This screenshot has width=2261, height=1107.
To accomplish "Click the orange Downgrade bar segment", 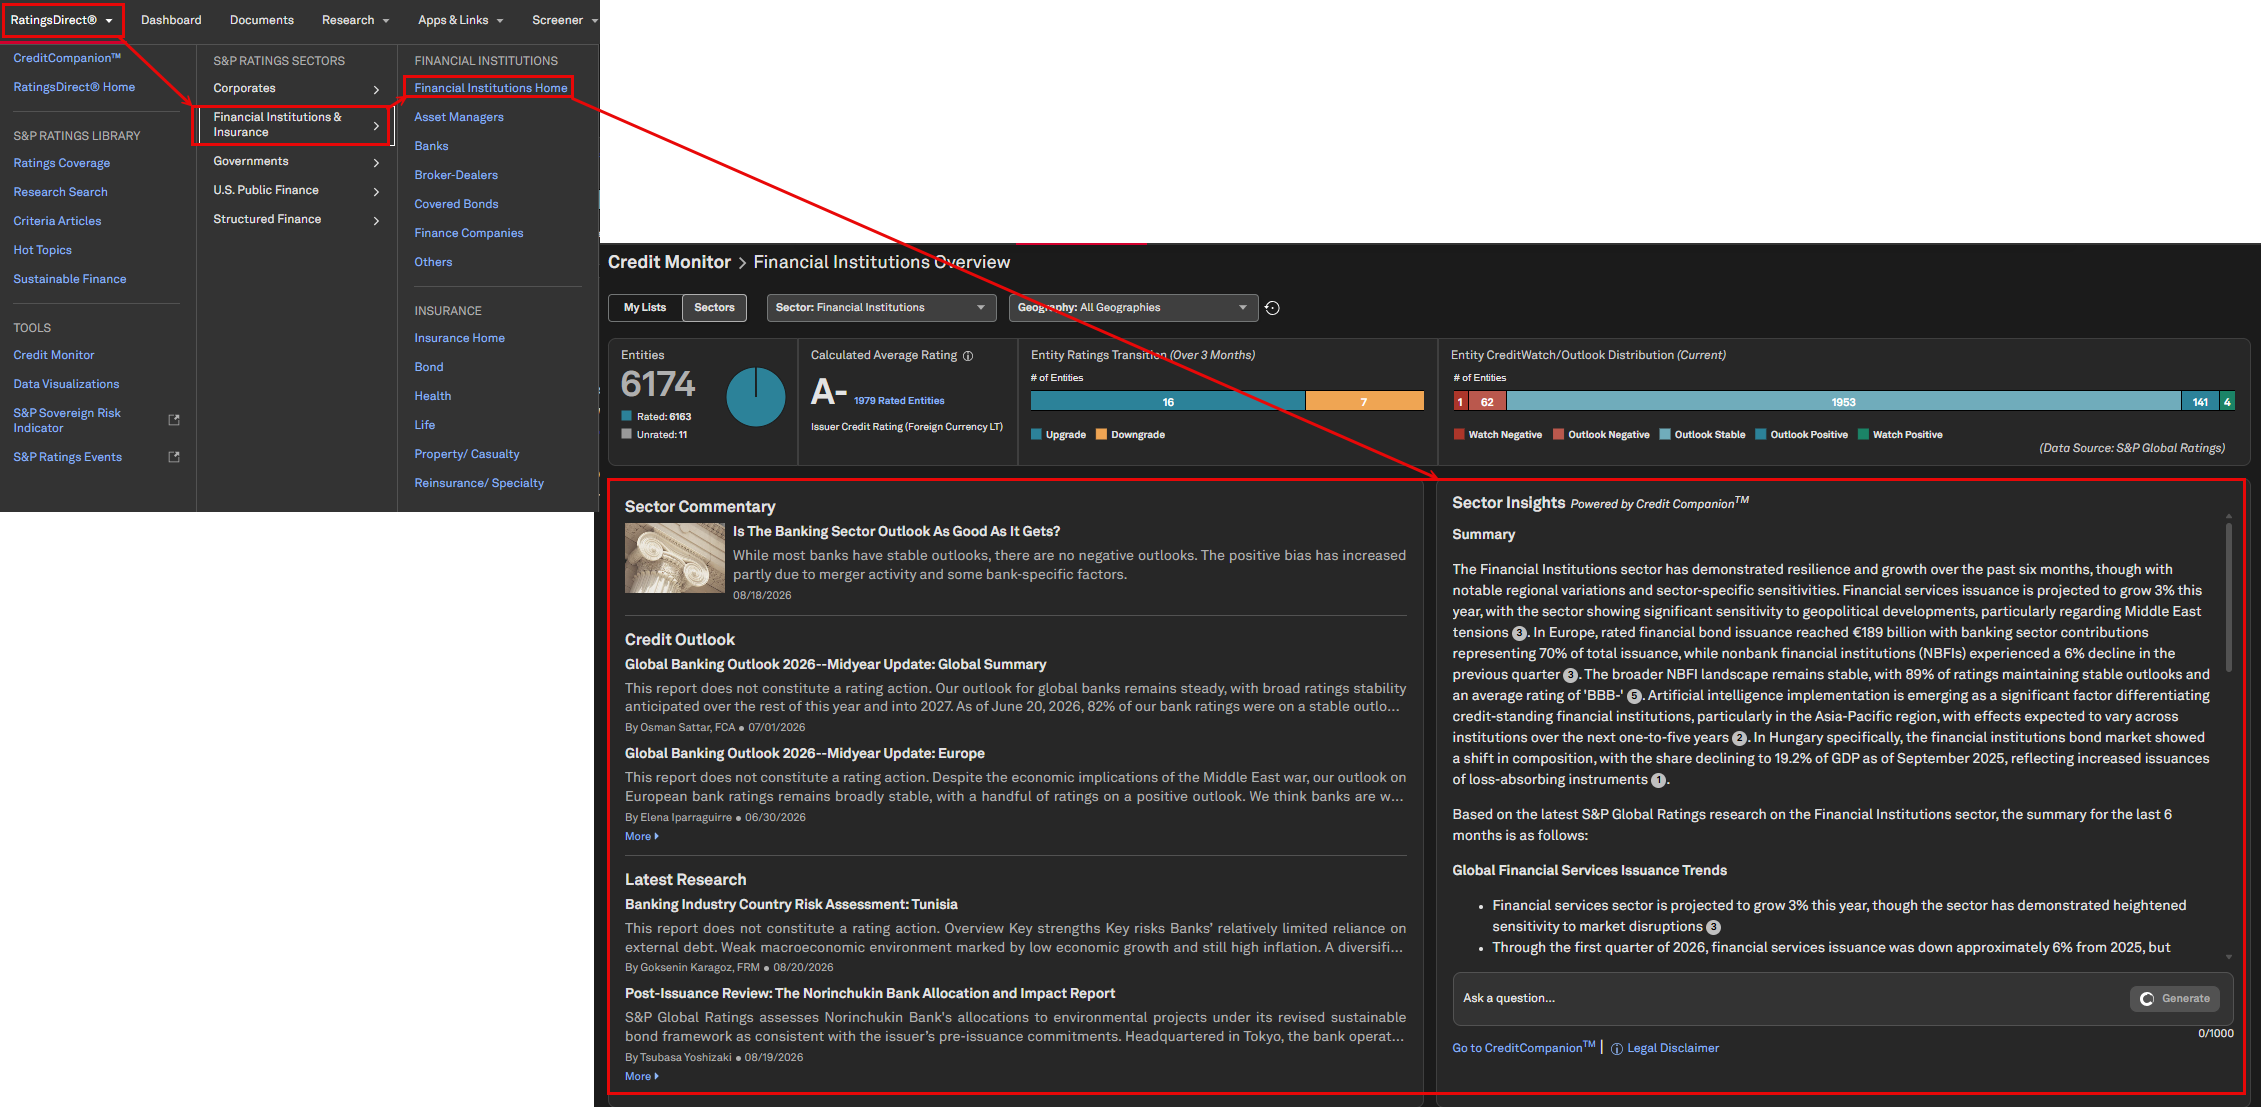I will click(x=1364, y=402).
